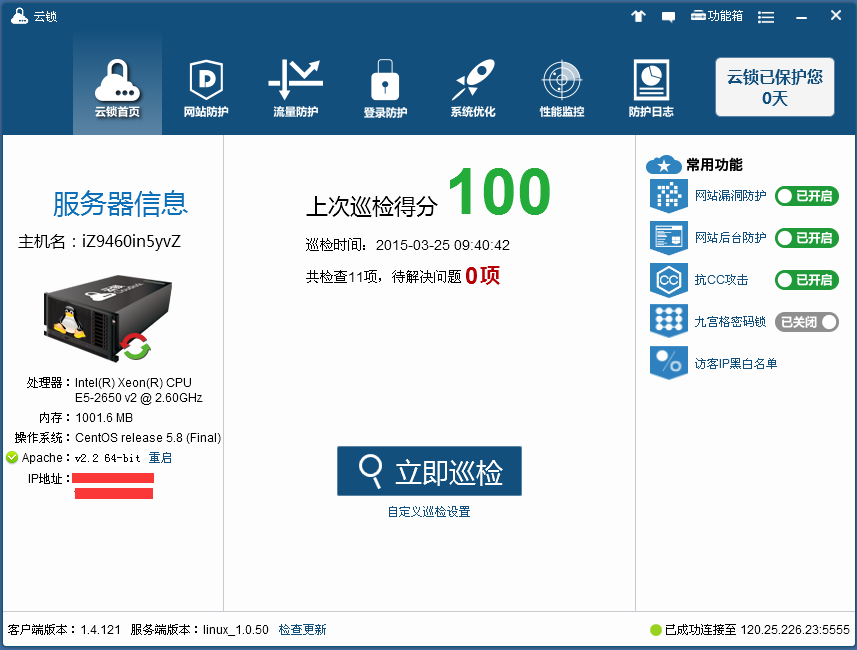The height and width of the screenshot is (650, 857).
Task: Click the 检查更新 link
Action: pos(302,630)
